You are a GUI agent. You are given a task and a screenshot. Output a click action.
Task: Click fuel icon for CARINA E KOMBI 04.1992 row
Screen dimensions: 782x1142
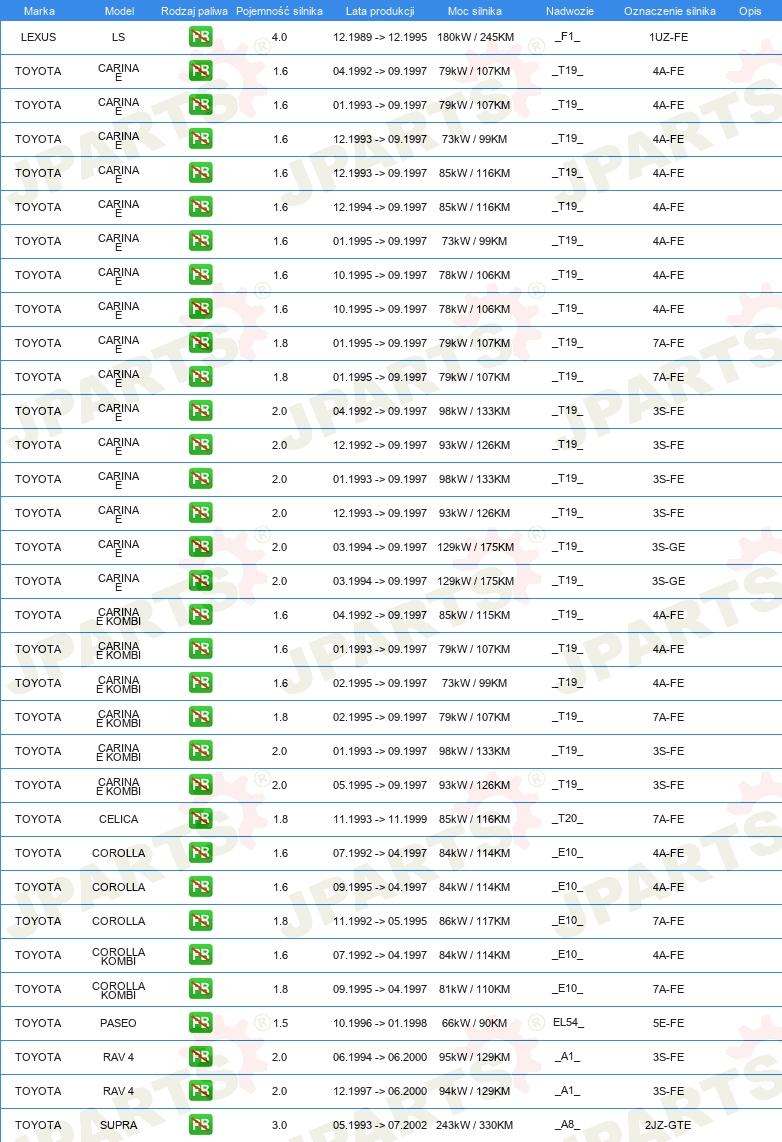(200, 615)
